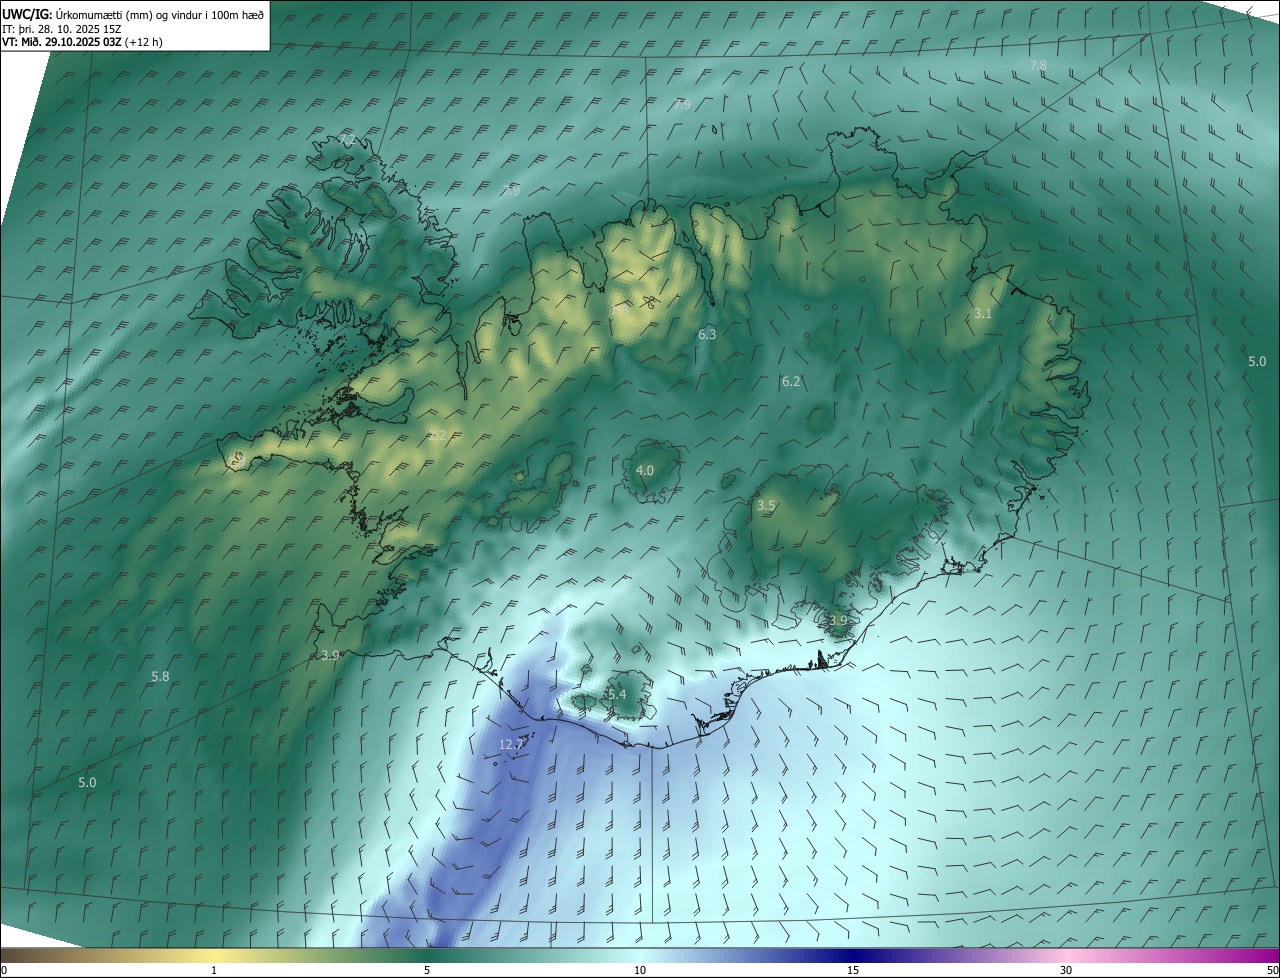Click the 5.4 value on the southern glacier

pyautogui.click(x=616, y=694)
